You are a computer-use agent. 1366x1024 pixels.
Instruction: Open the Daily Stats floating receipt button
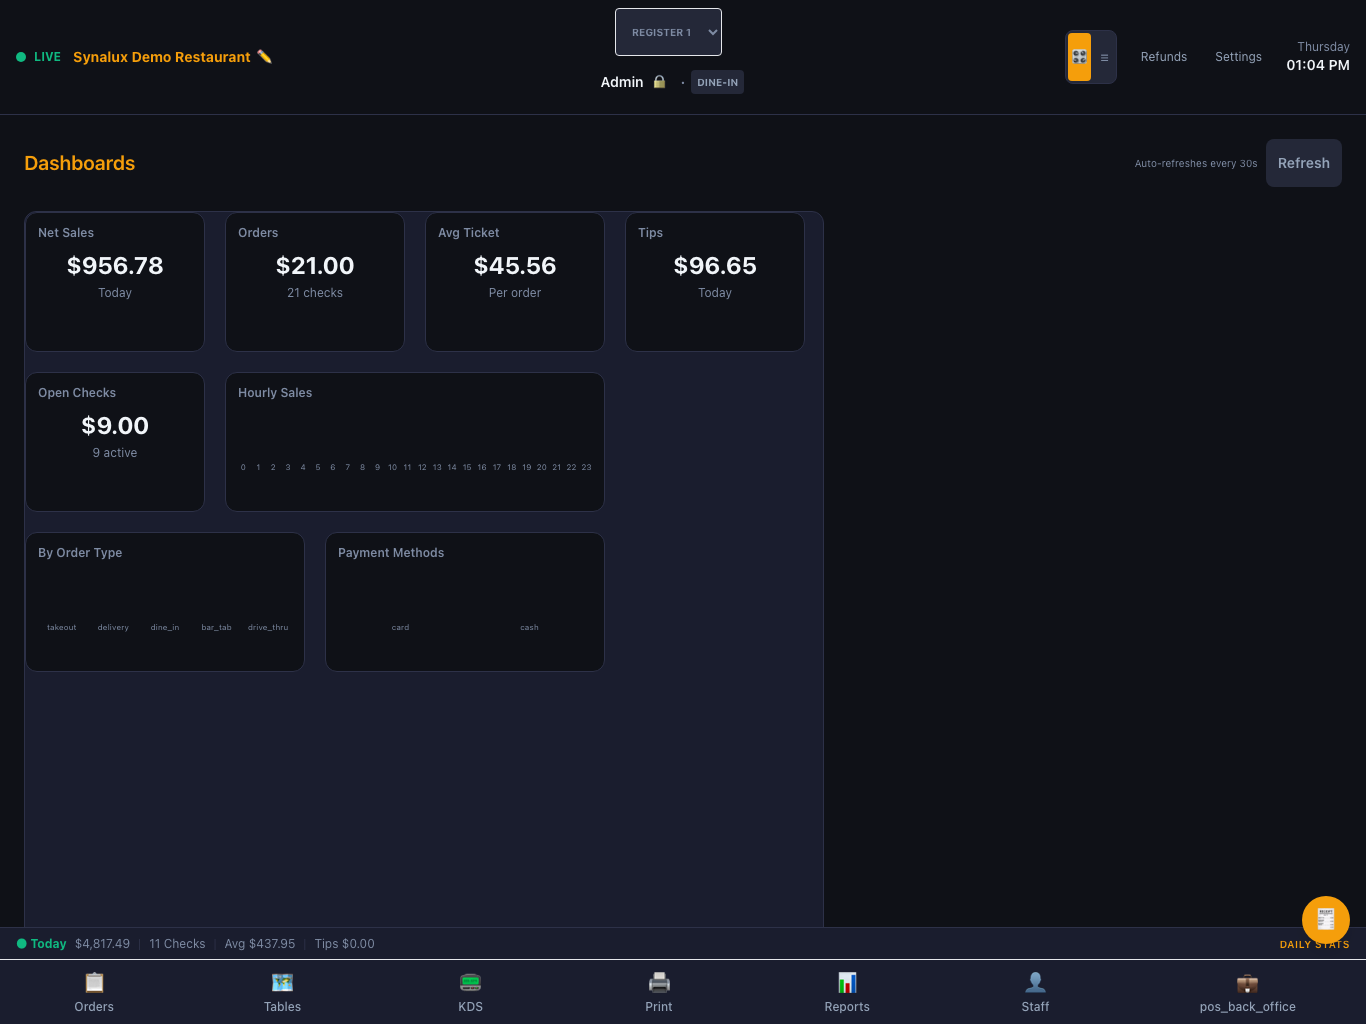pyautogui.click(x=1326, y=920)
